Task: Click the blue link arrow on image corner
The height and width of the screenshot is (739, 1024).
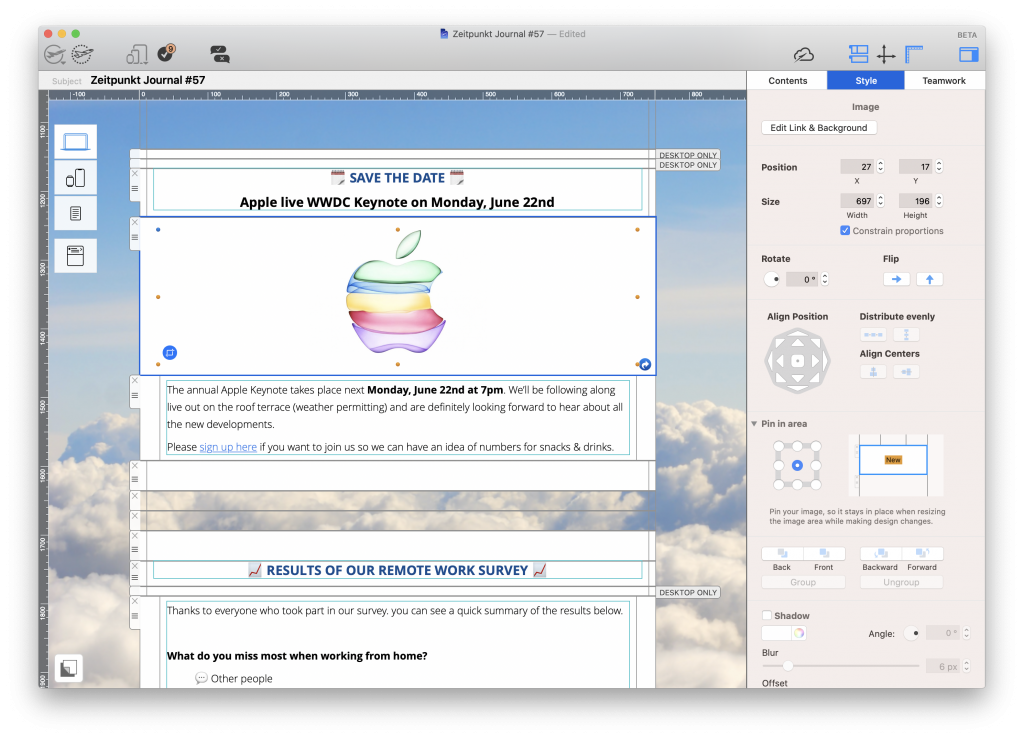Action: point(645,364)
